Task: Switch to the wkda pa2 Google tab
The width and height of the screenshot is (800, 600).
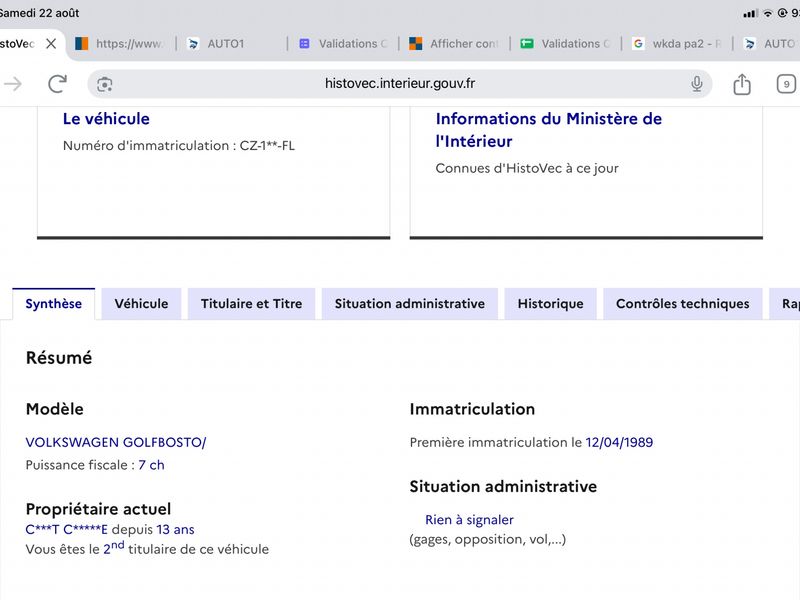Action: pyautogui.click(x=677, y=44)
